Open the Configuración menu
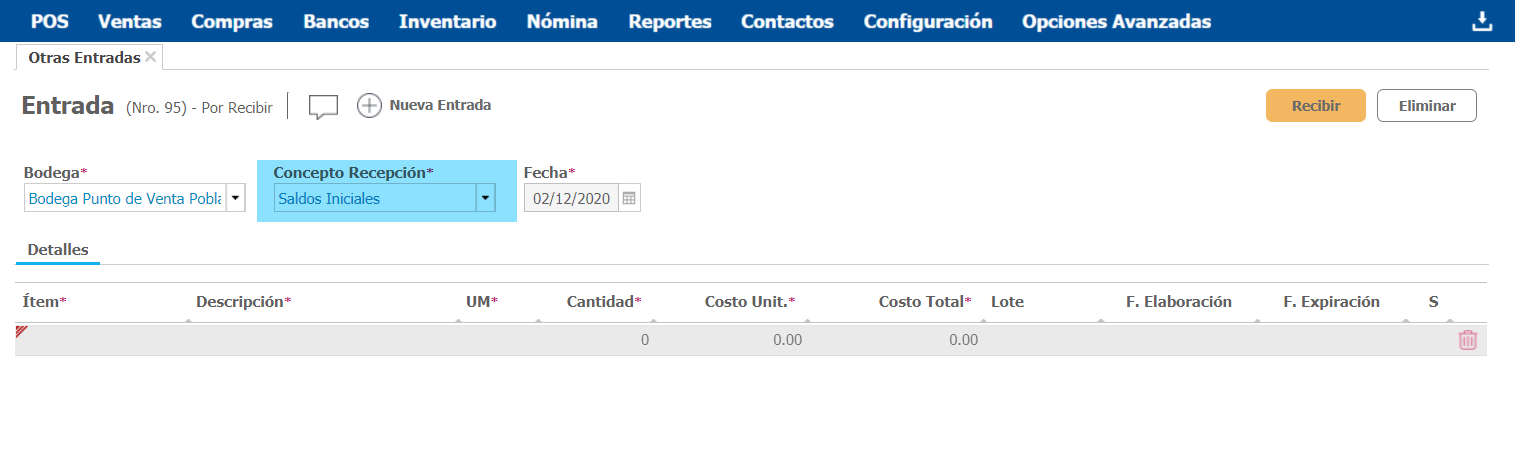Screen dimensions: 1515x471 [928, 22]
